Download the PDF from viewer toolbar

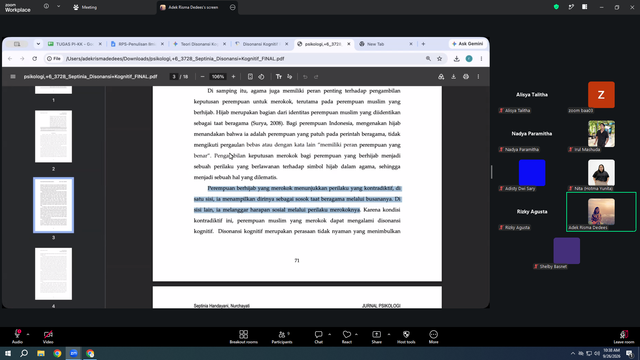pyautogui.click(x=453, y=77)
